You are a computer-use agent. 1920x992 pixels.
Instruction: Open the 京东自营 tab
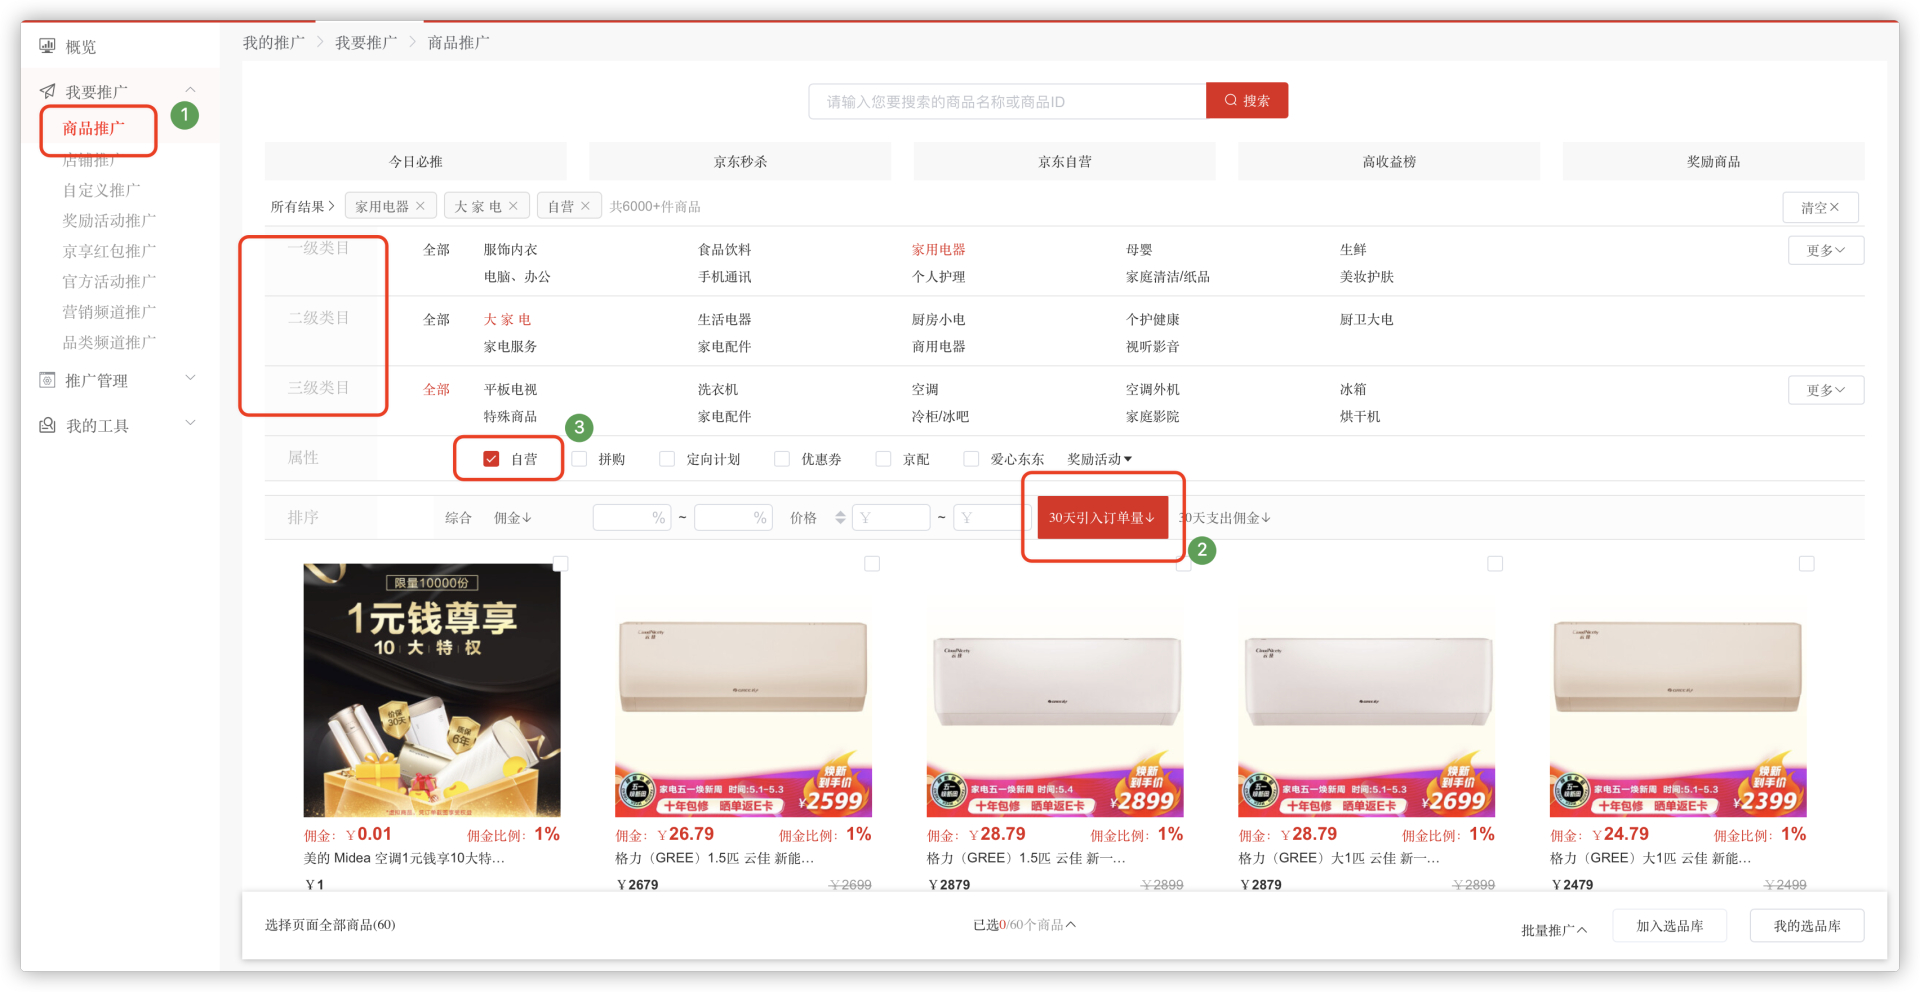tap(1065, 161)
